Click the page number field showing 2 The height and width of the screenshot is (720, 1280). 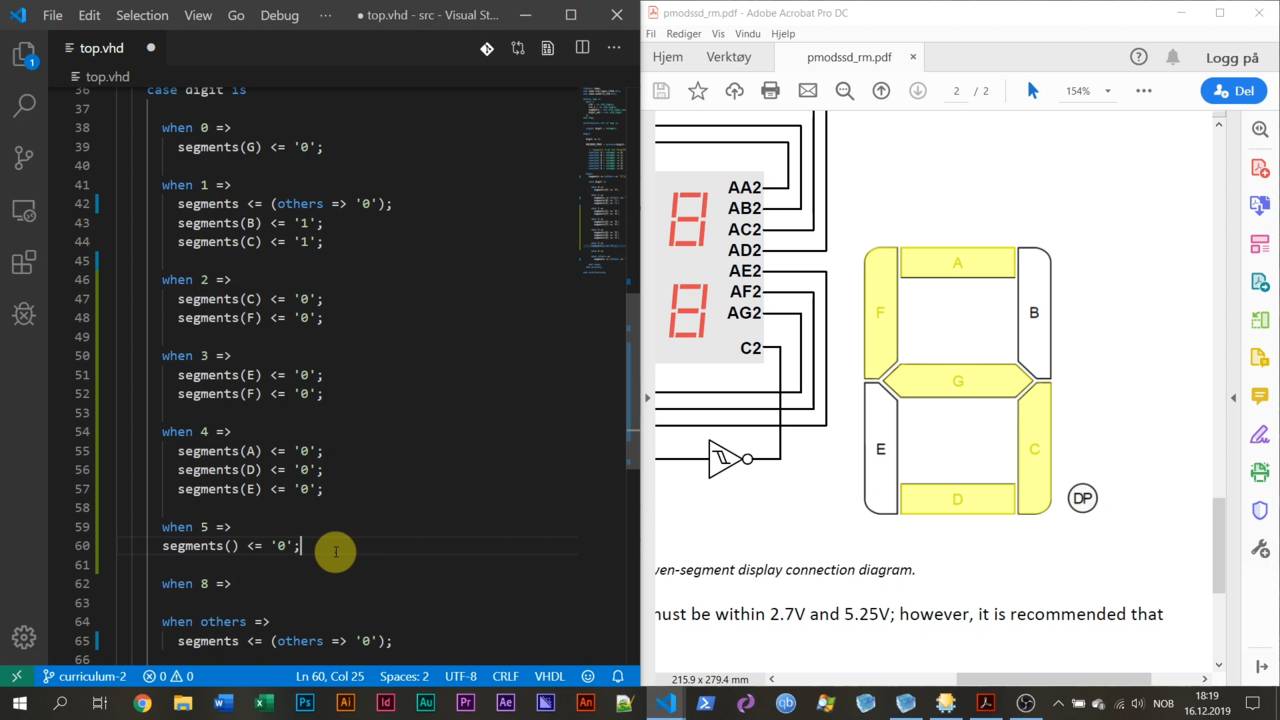[956, 91]
